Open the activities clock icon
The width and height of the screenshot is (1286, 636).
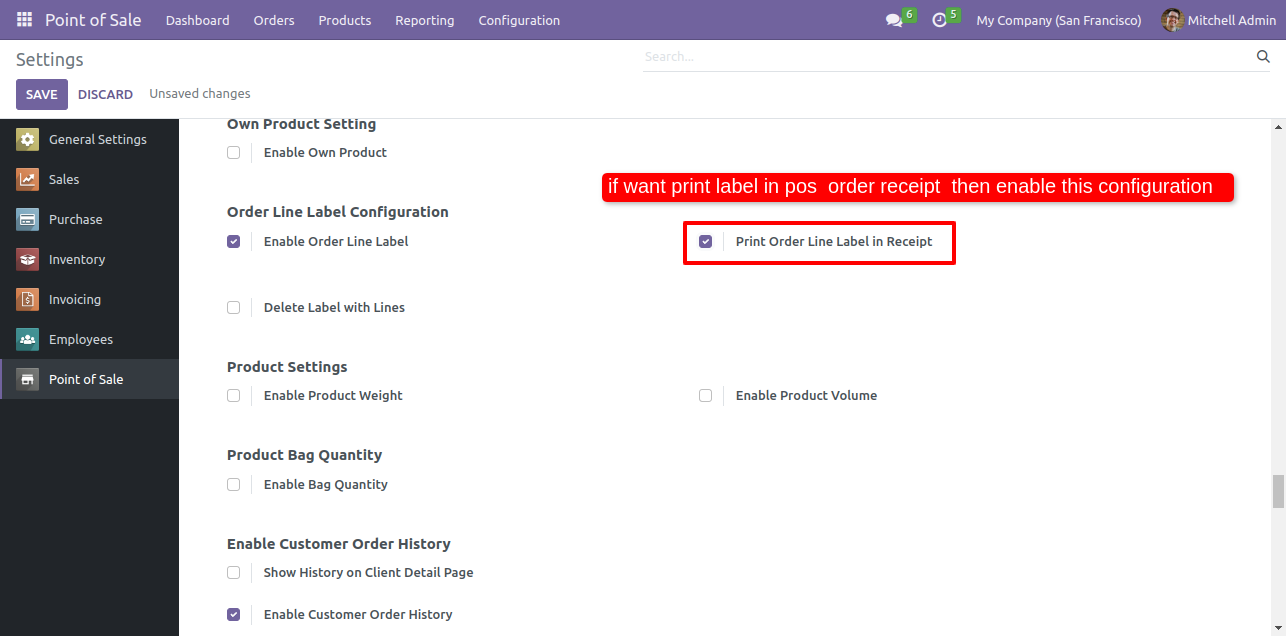939,20
